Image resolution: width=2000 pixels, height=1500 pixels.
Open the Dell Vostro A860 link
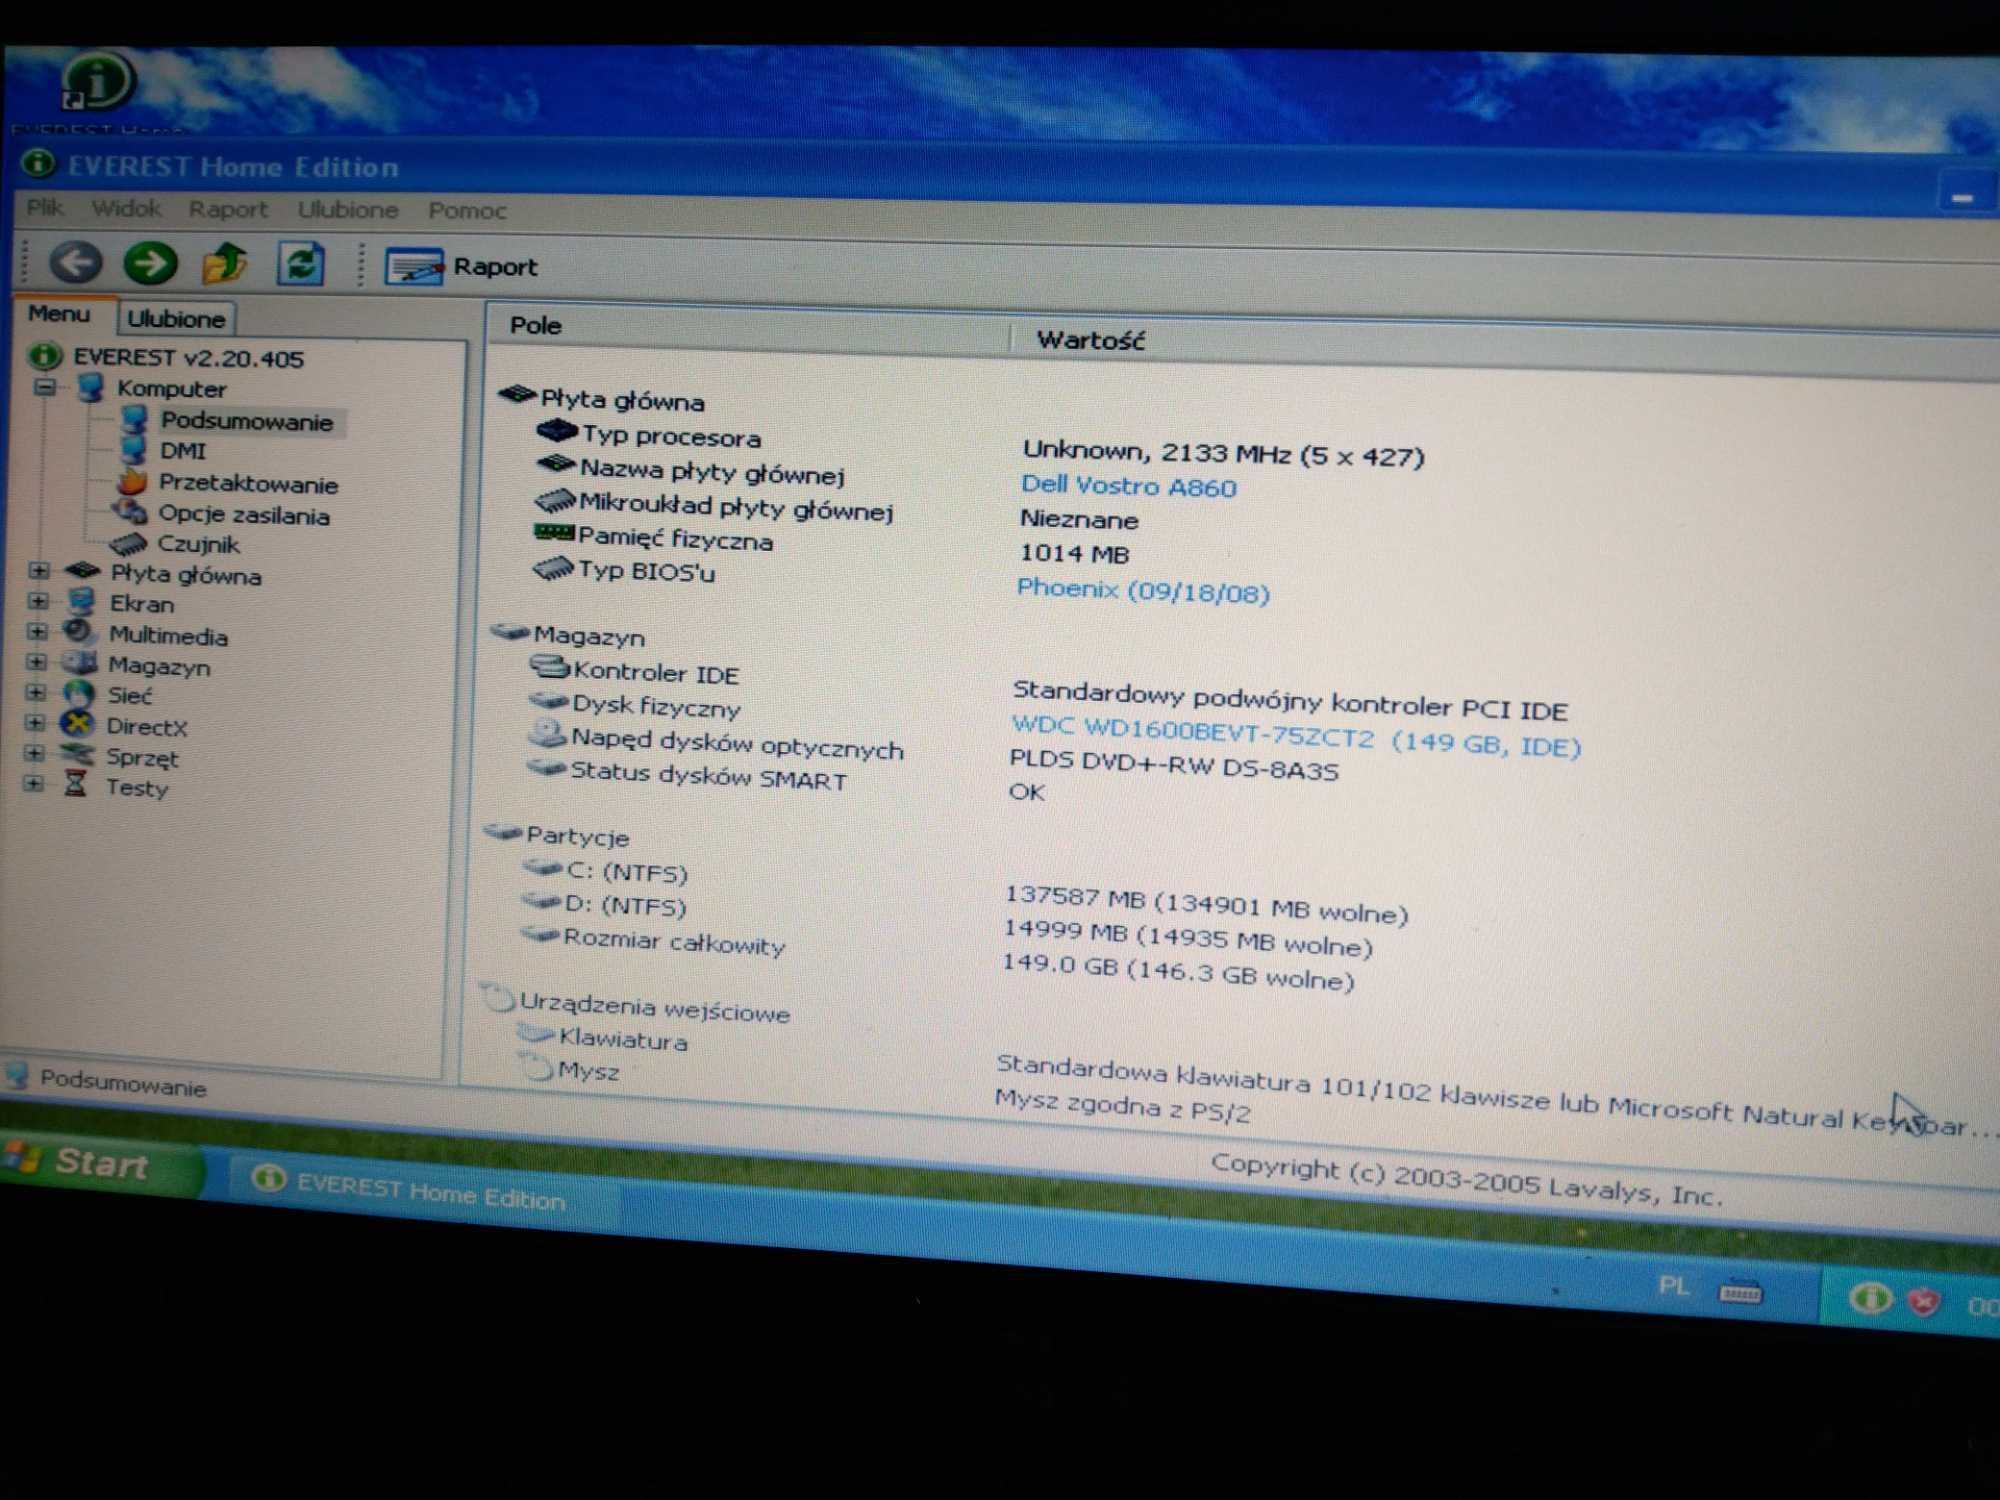[1128, 487]
